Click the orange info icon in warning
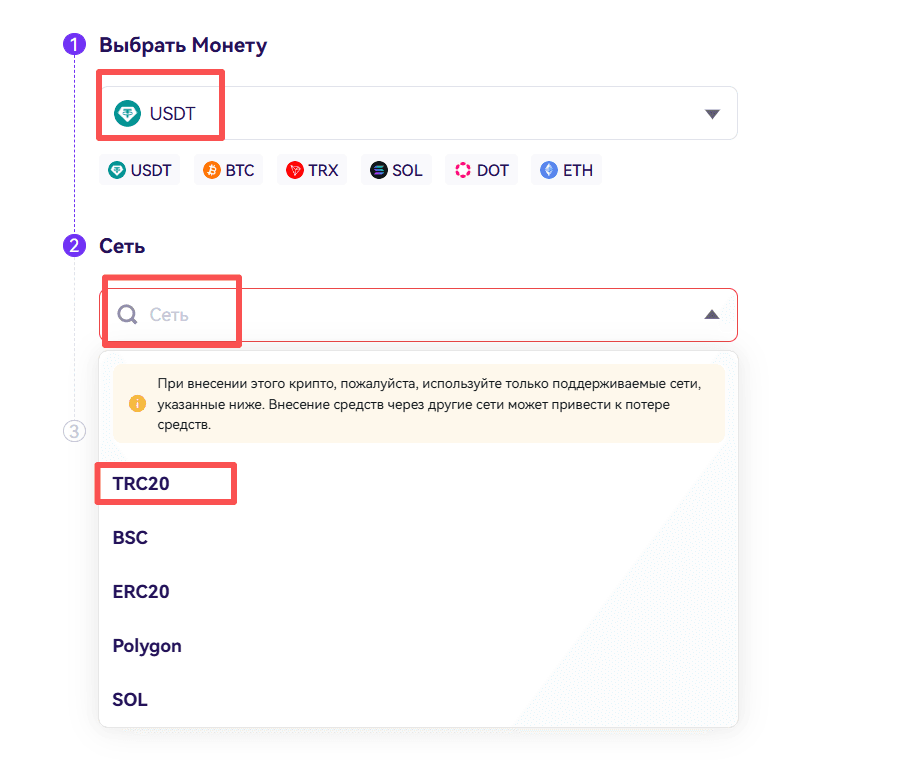This screenshot has width=912, height=765. [137, 403]
